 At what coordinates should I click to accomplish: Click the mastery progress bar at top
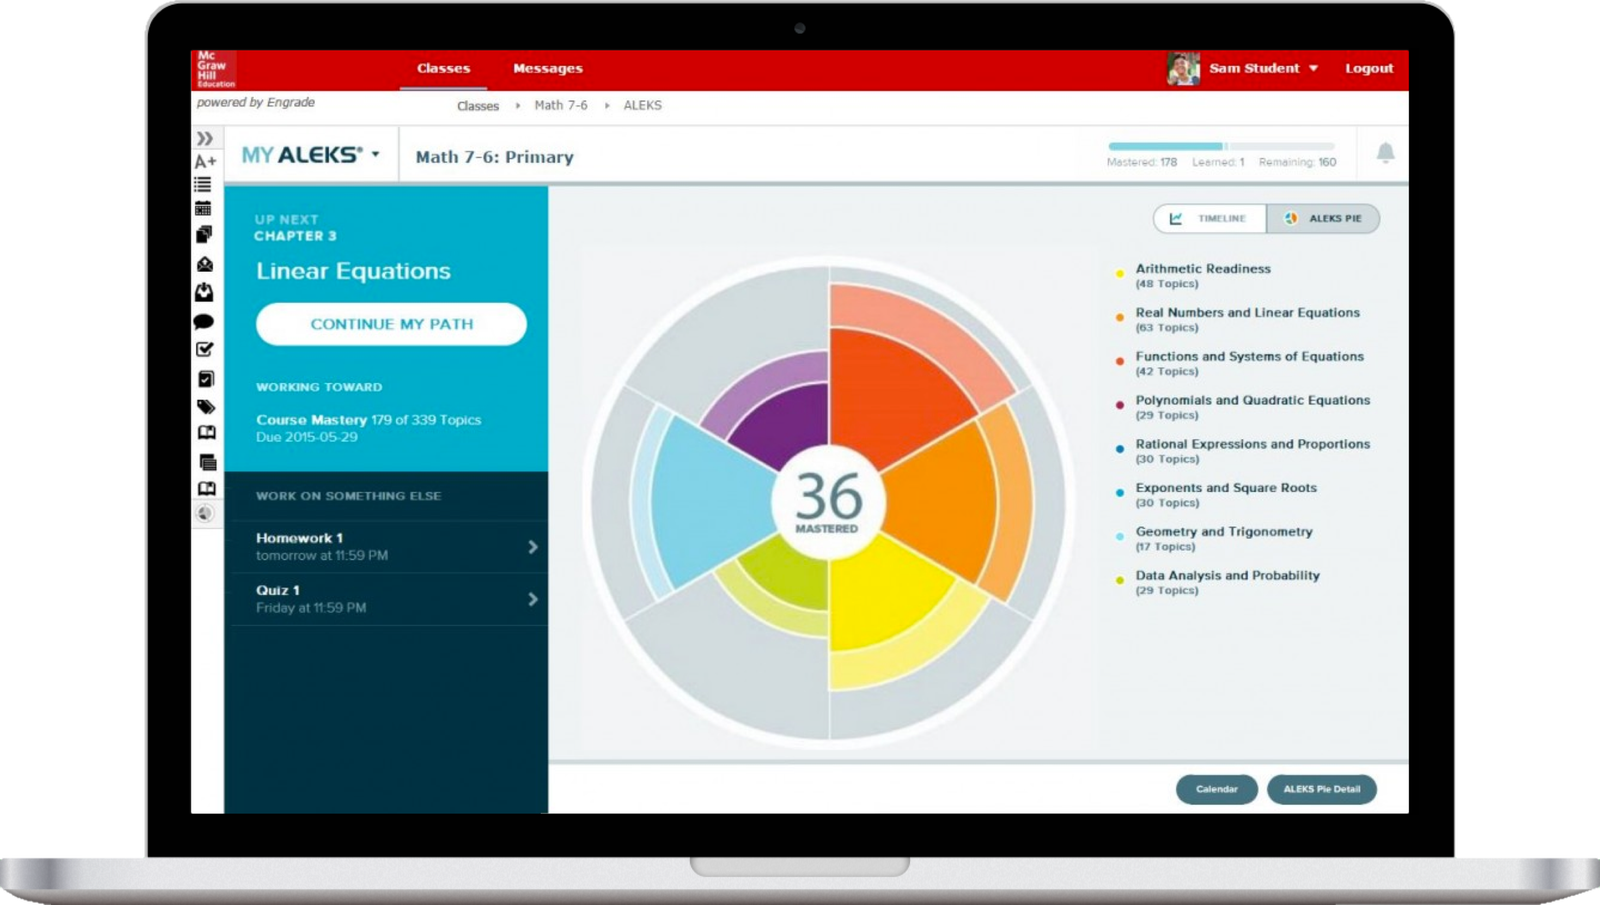pos(1221,146)
